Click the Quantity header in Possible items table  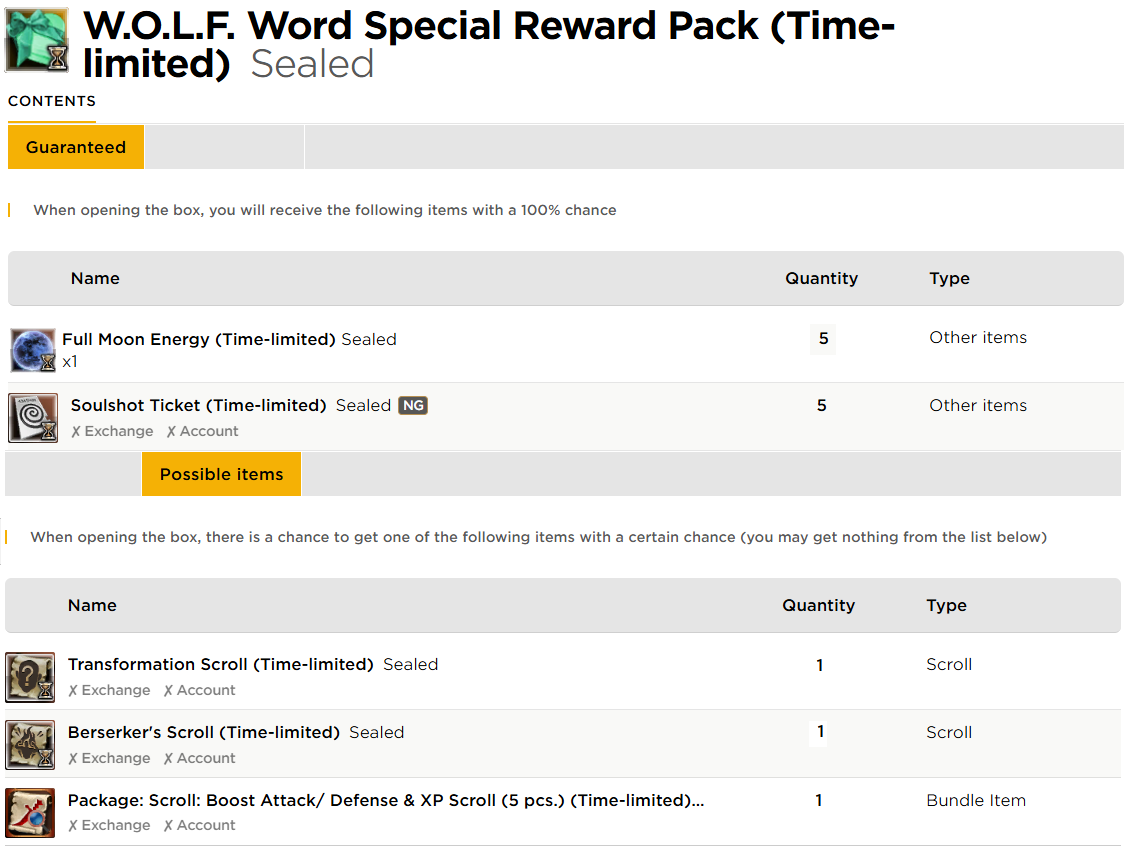tap(819, 606)
